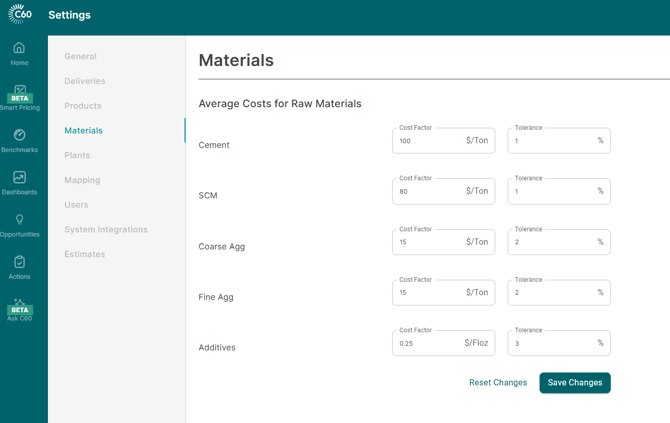Viewport: 670px width, 423px height.
Task: Select Additives Tolerance input field
Action: tap(550, 343)
